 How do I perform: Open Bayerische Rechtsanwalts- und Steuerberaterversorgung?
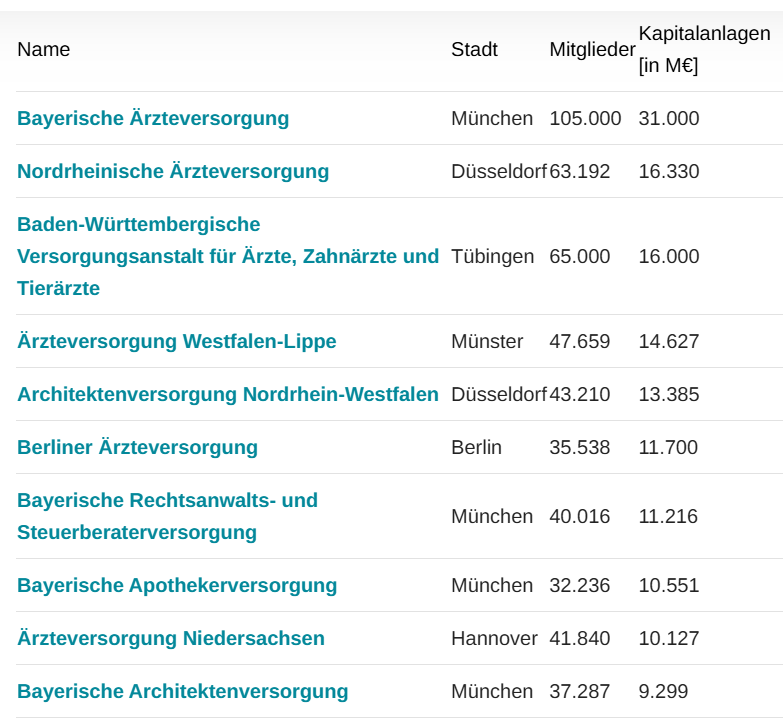pyautogui.click(x=167, y=516)
